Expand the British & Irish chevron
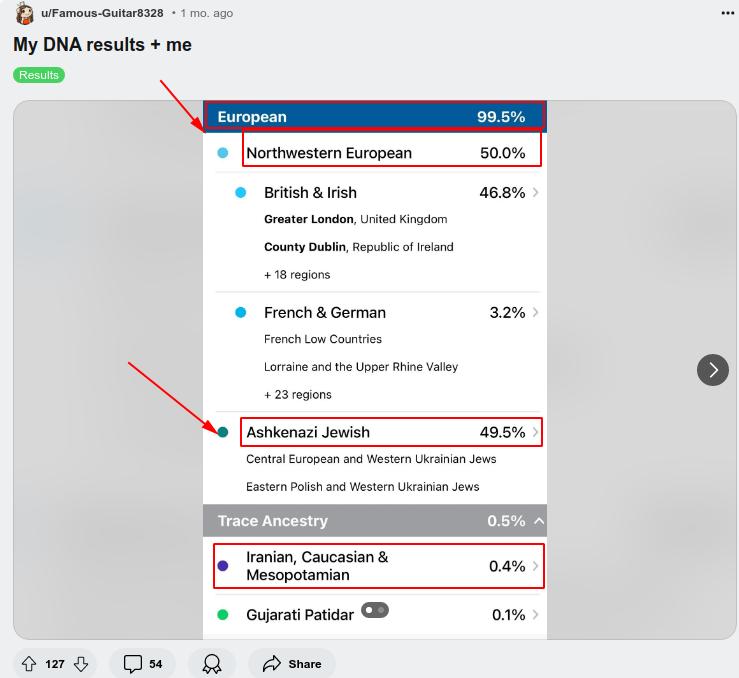The height and width of the screenshot is (678, 739). (x=537, y=193)
